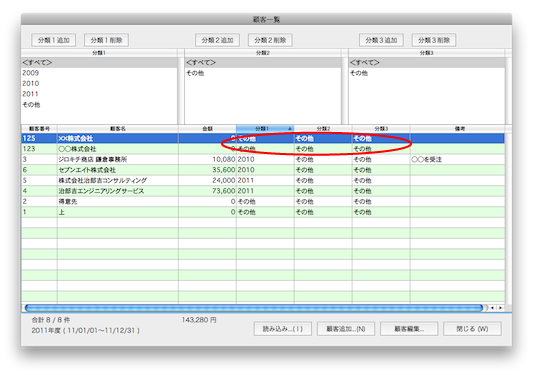Select ジロキチ商店 鎌倉事務所 customer row
This screenshot has height=375, width=533.
(263, 159)
